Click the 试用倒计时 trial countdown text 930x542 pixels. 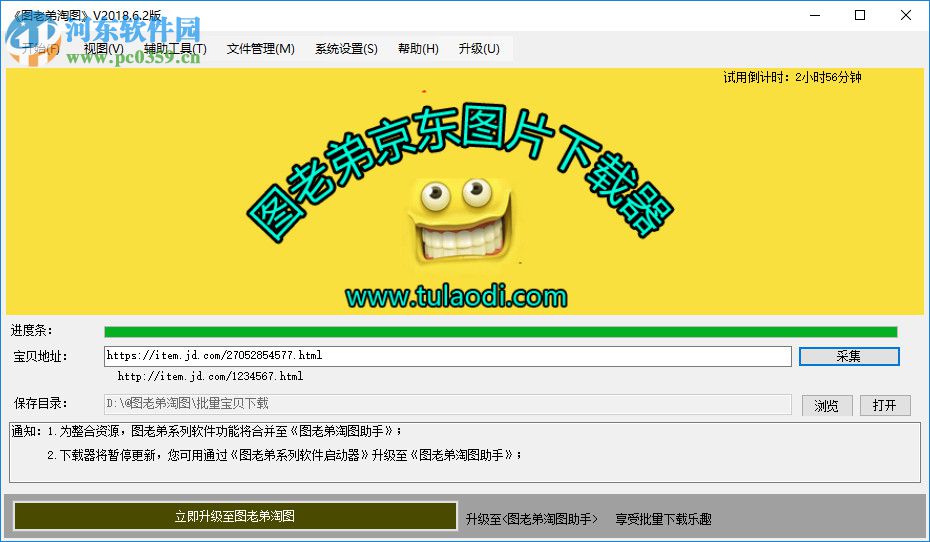(792, 77)
